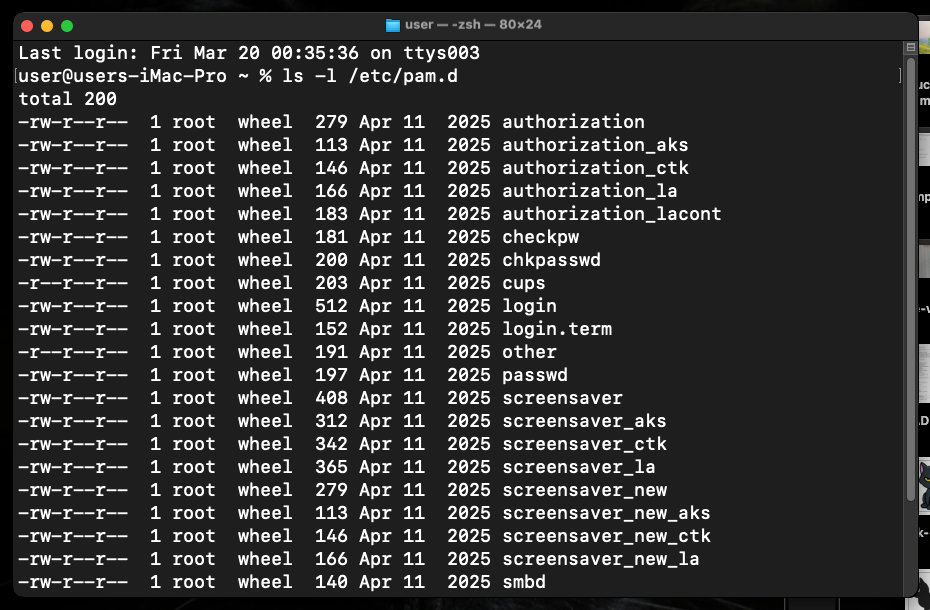930x610 pixels.
Task: Click the "checkpw" entry
Action: point(540,236)
